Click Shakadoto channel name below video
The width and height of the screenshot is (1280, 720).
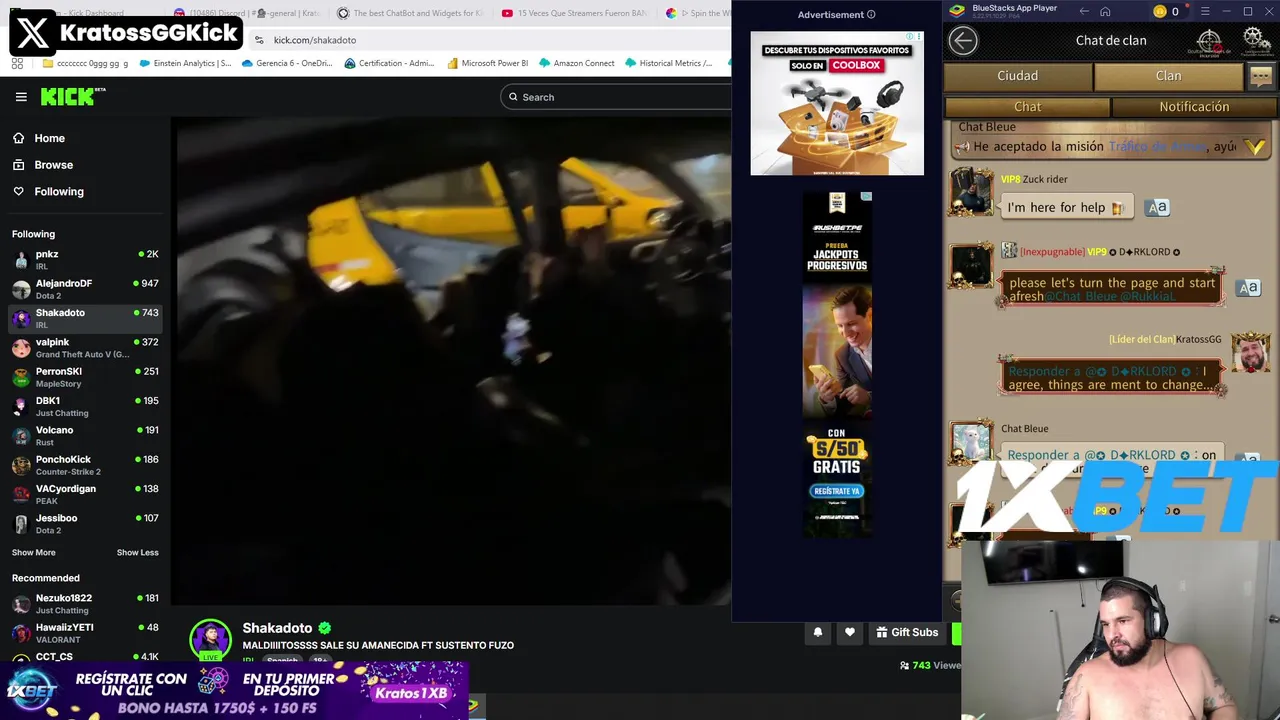coord(277,628)
